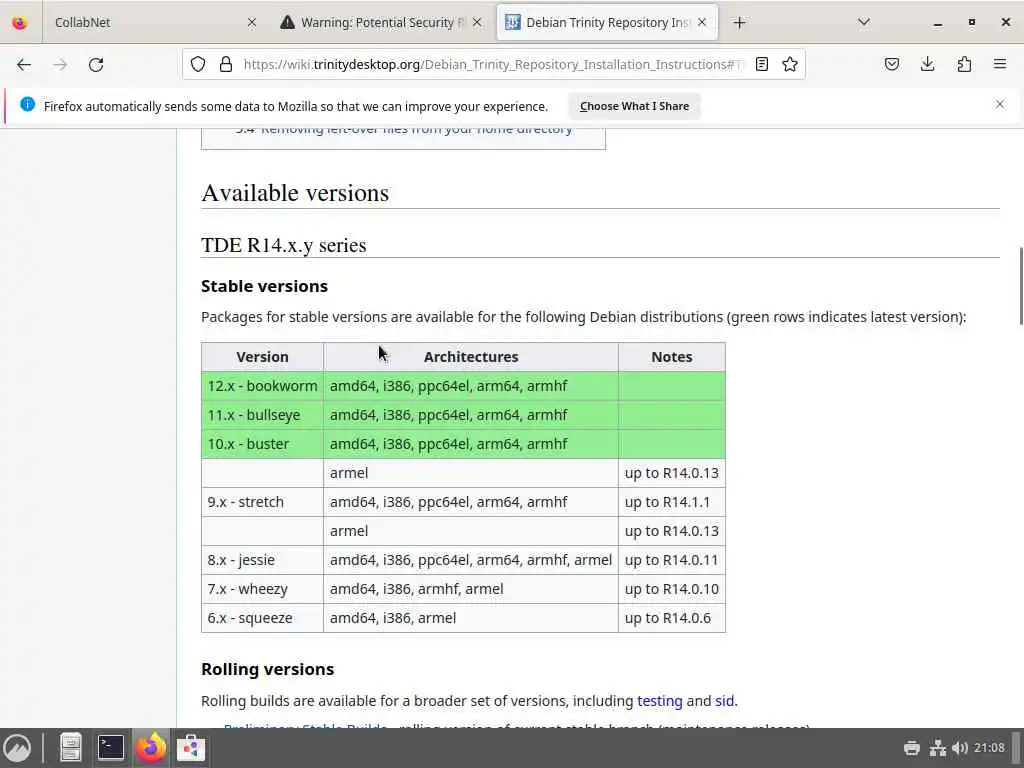Open a new tab with plus button
Image resolution: width=1024 pixels, height=768 pixels.
pyautogui.click(x=739, y=23)
